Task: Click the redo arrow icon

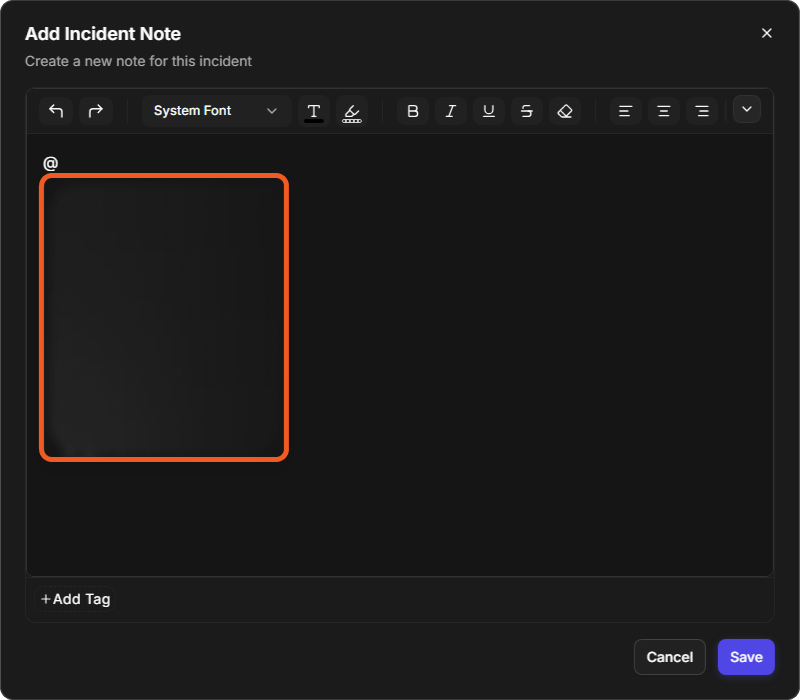Action: 96,111
